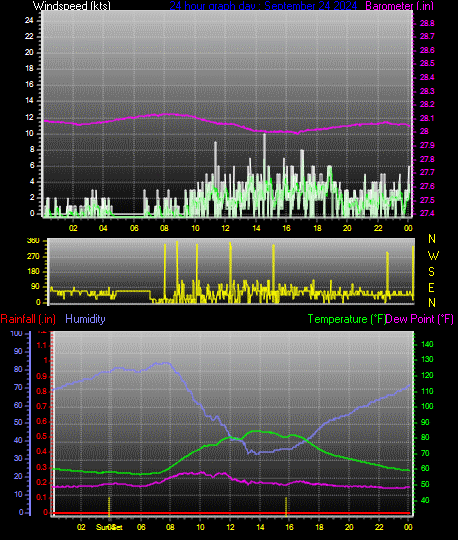This screenshot has height=540, width=458.
Task: Click the blue "Humidity" legend label
Action: pyautogui.click(x=85, y=319)
